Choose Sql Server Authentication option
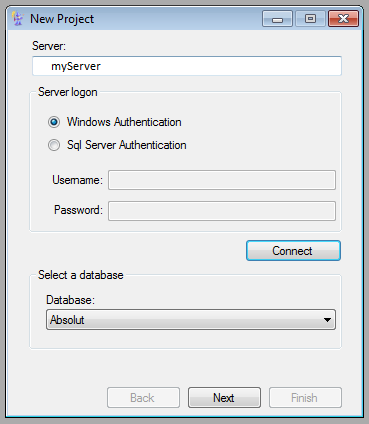The height and width of the screenshot is (424, 369). click(54, 145)
